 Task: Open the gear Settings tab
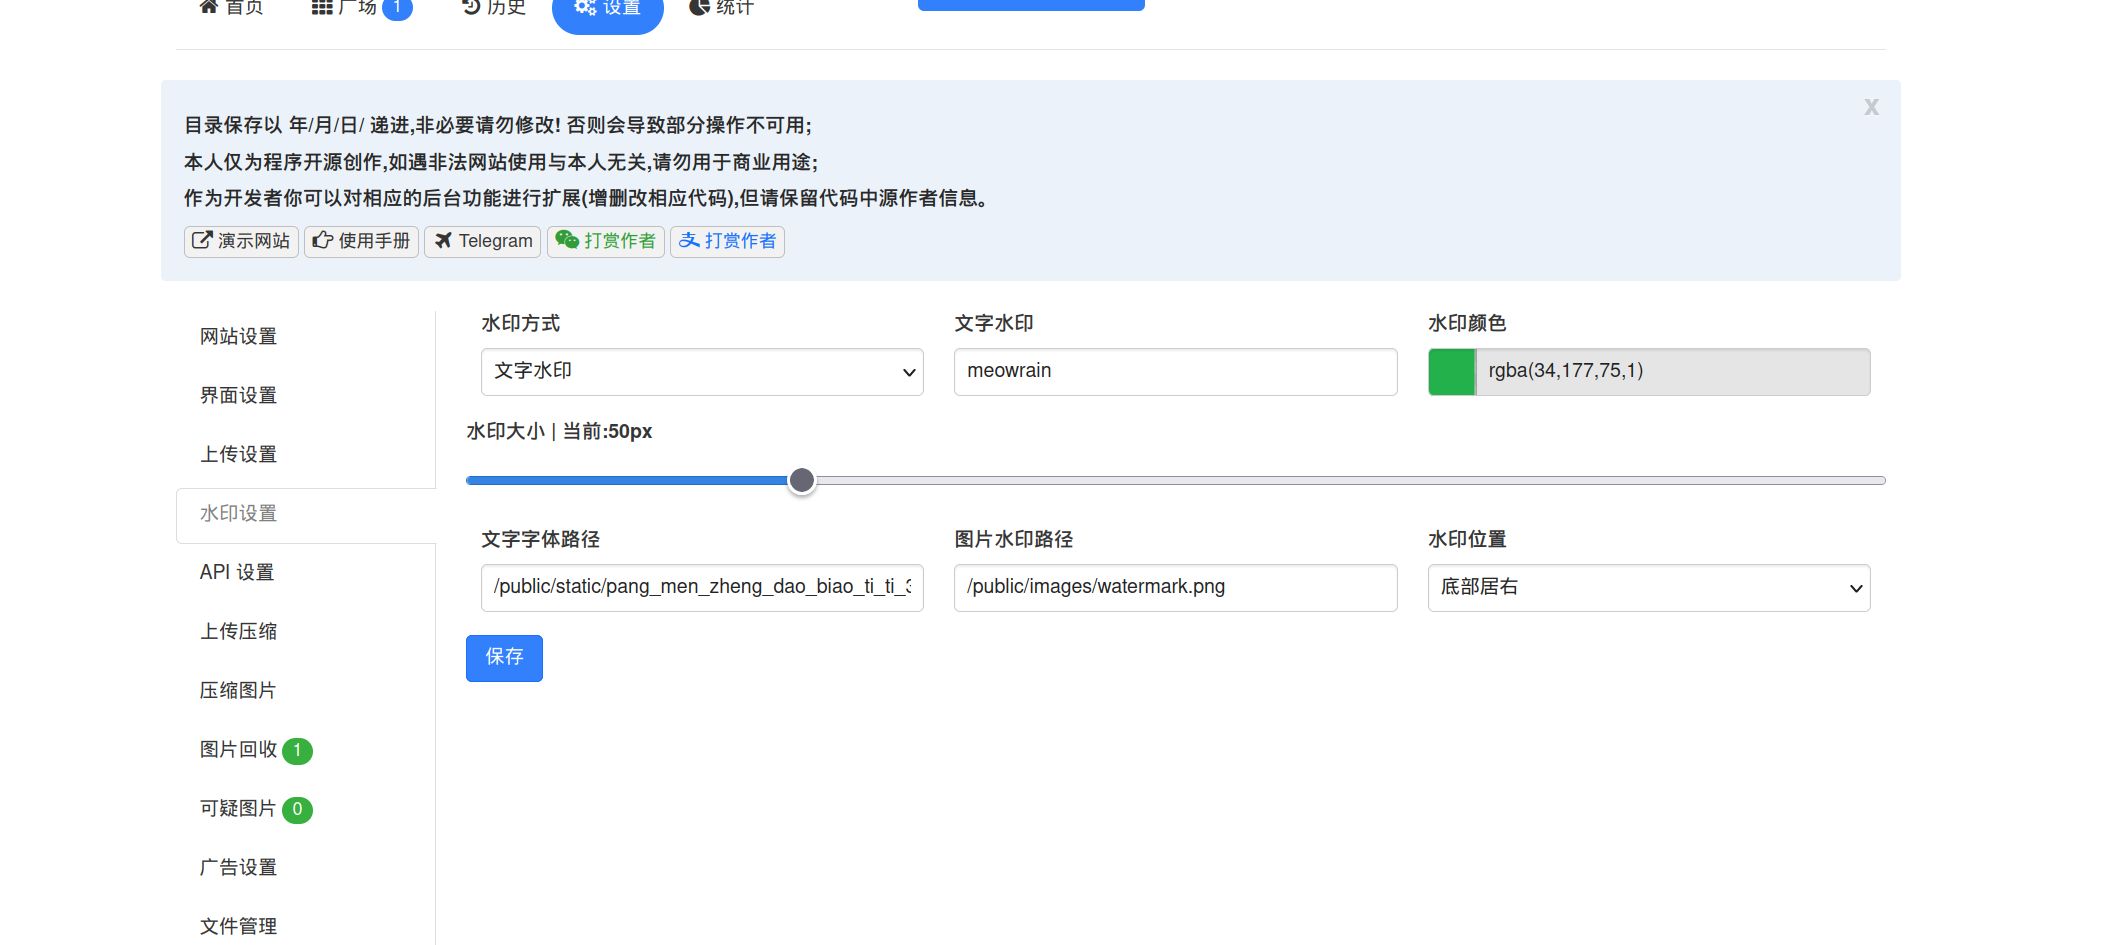tap(607, 9)
